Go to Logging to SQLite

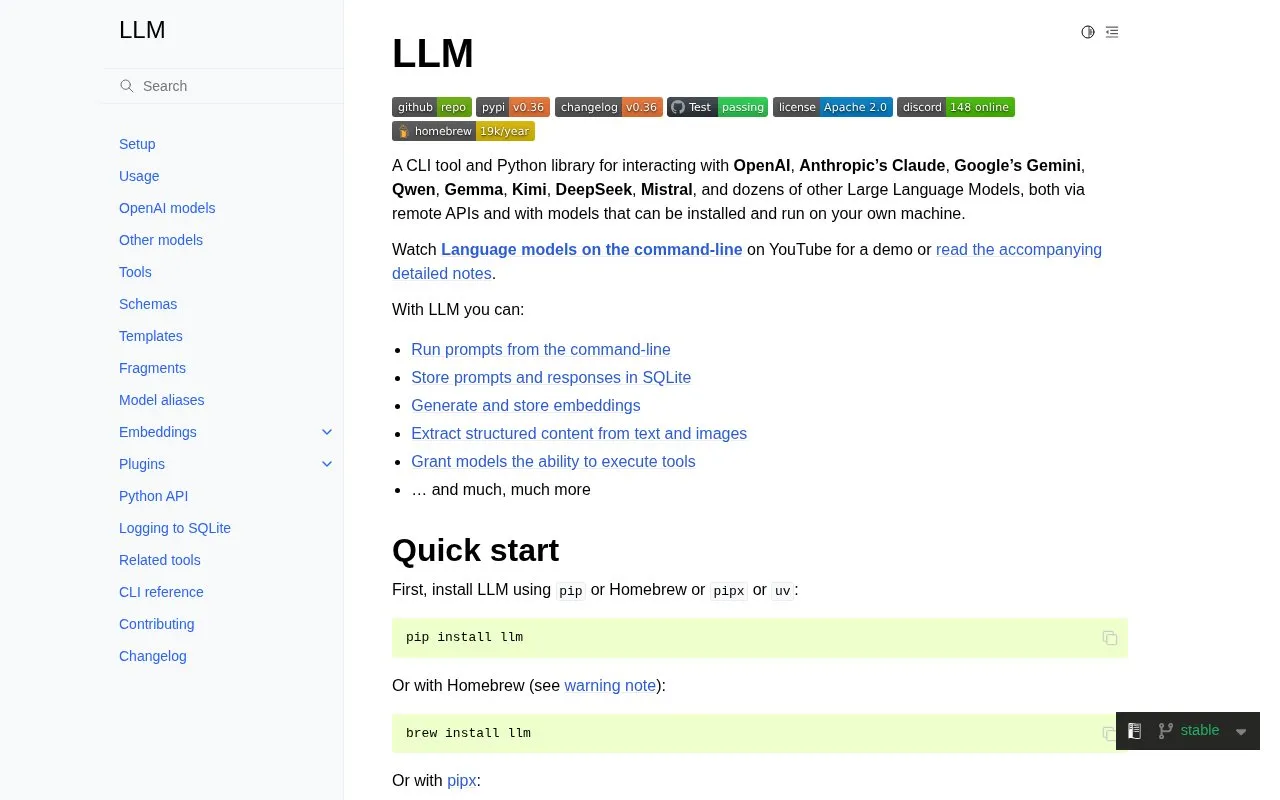point(175,528)
